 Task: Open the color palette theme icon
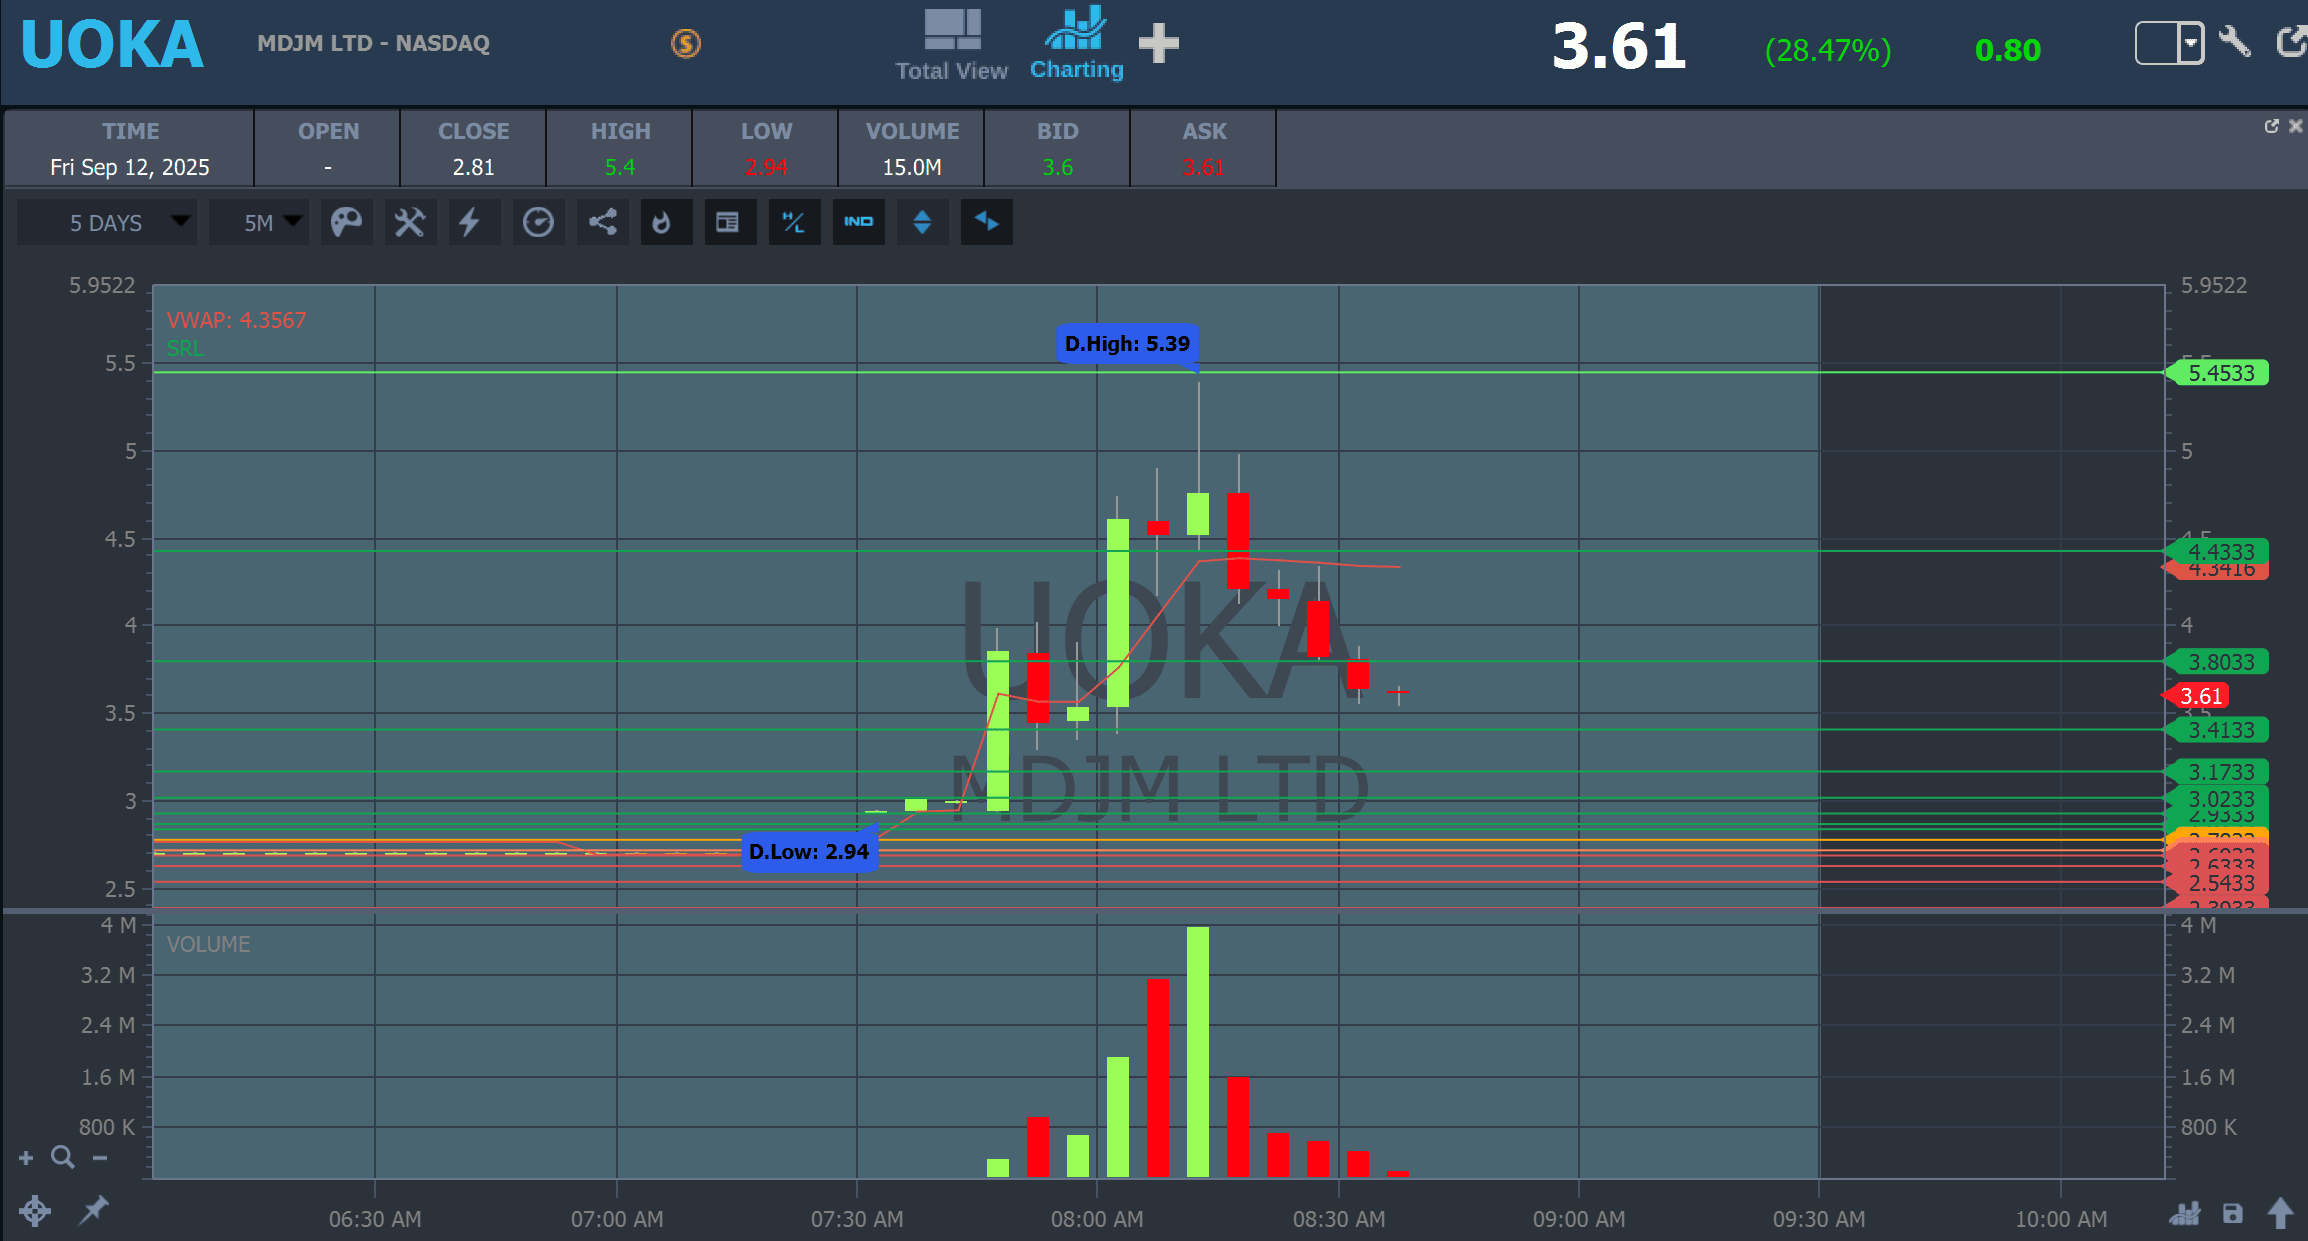pyautogui.click(x=346, y=222)
